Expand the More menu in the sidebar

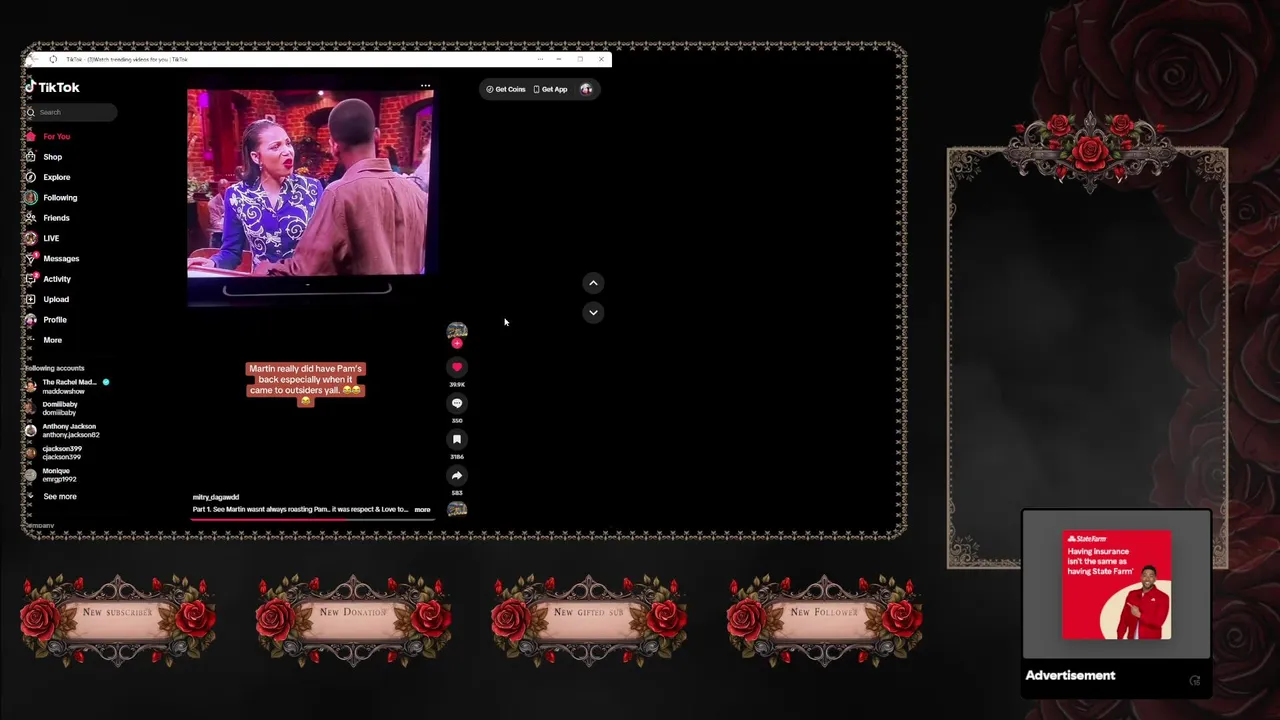tap(44, 340)
